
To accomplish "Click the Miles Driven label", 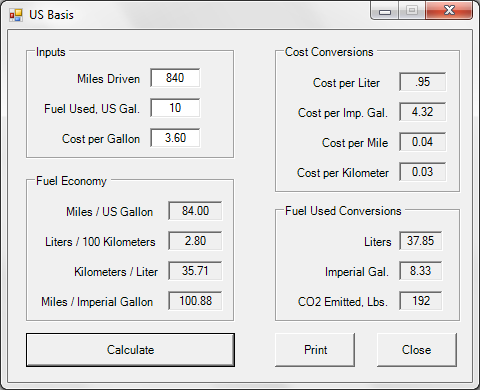I will pyautogui.click(x=108, y=79).
